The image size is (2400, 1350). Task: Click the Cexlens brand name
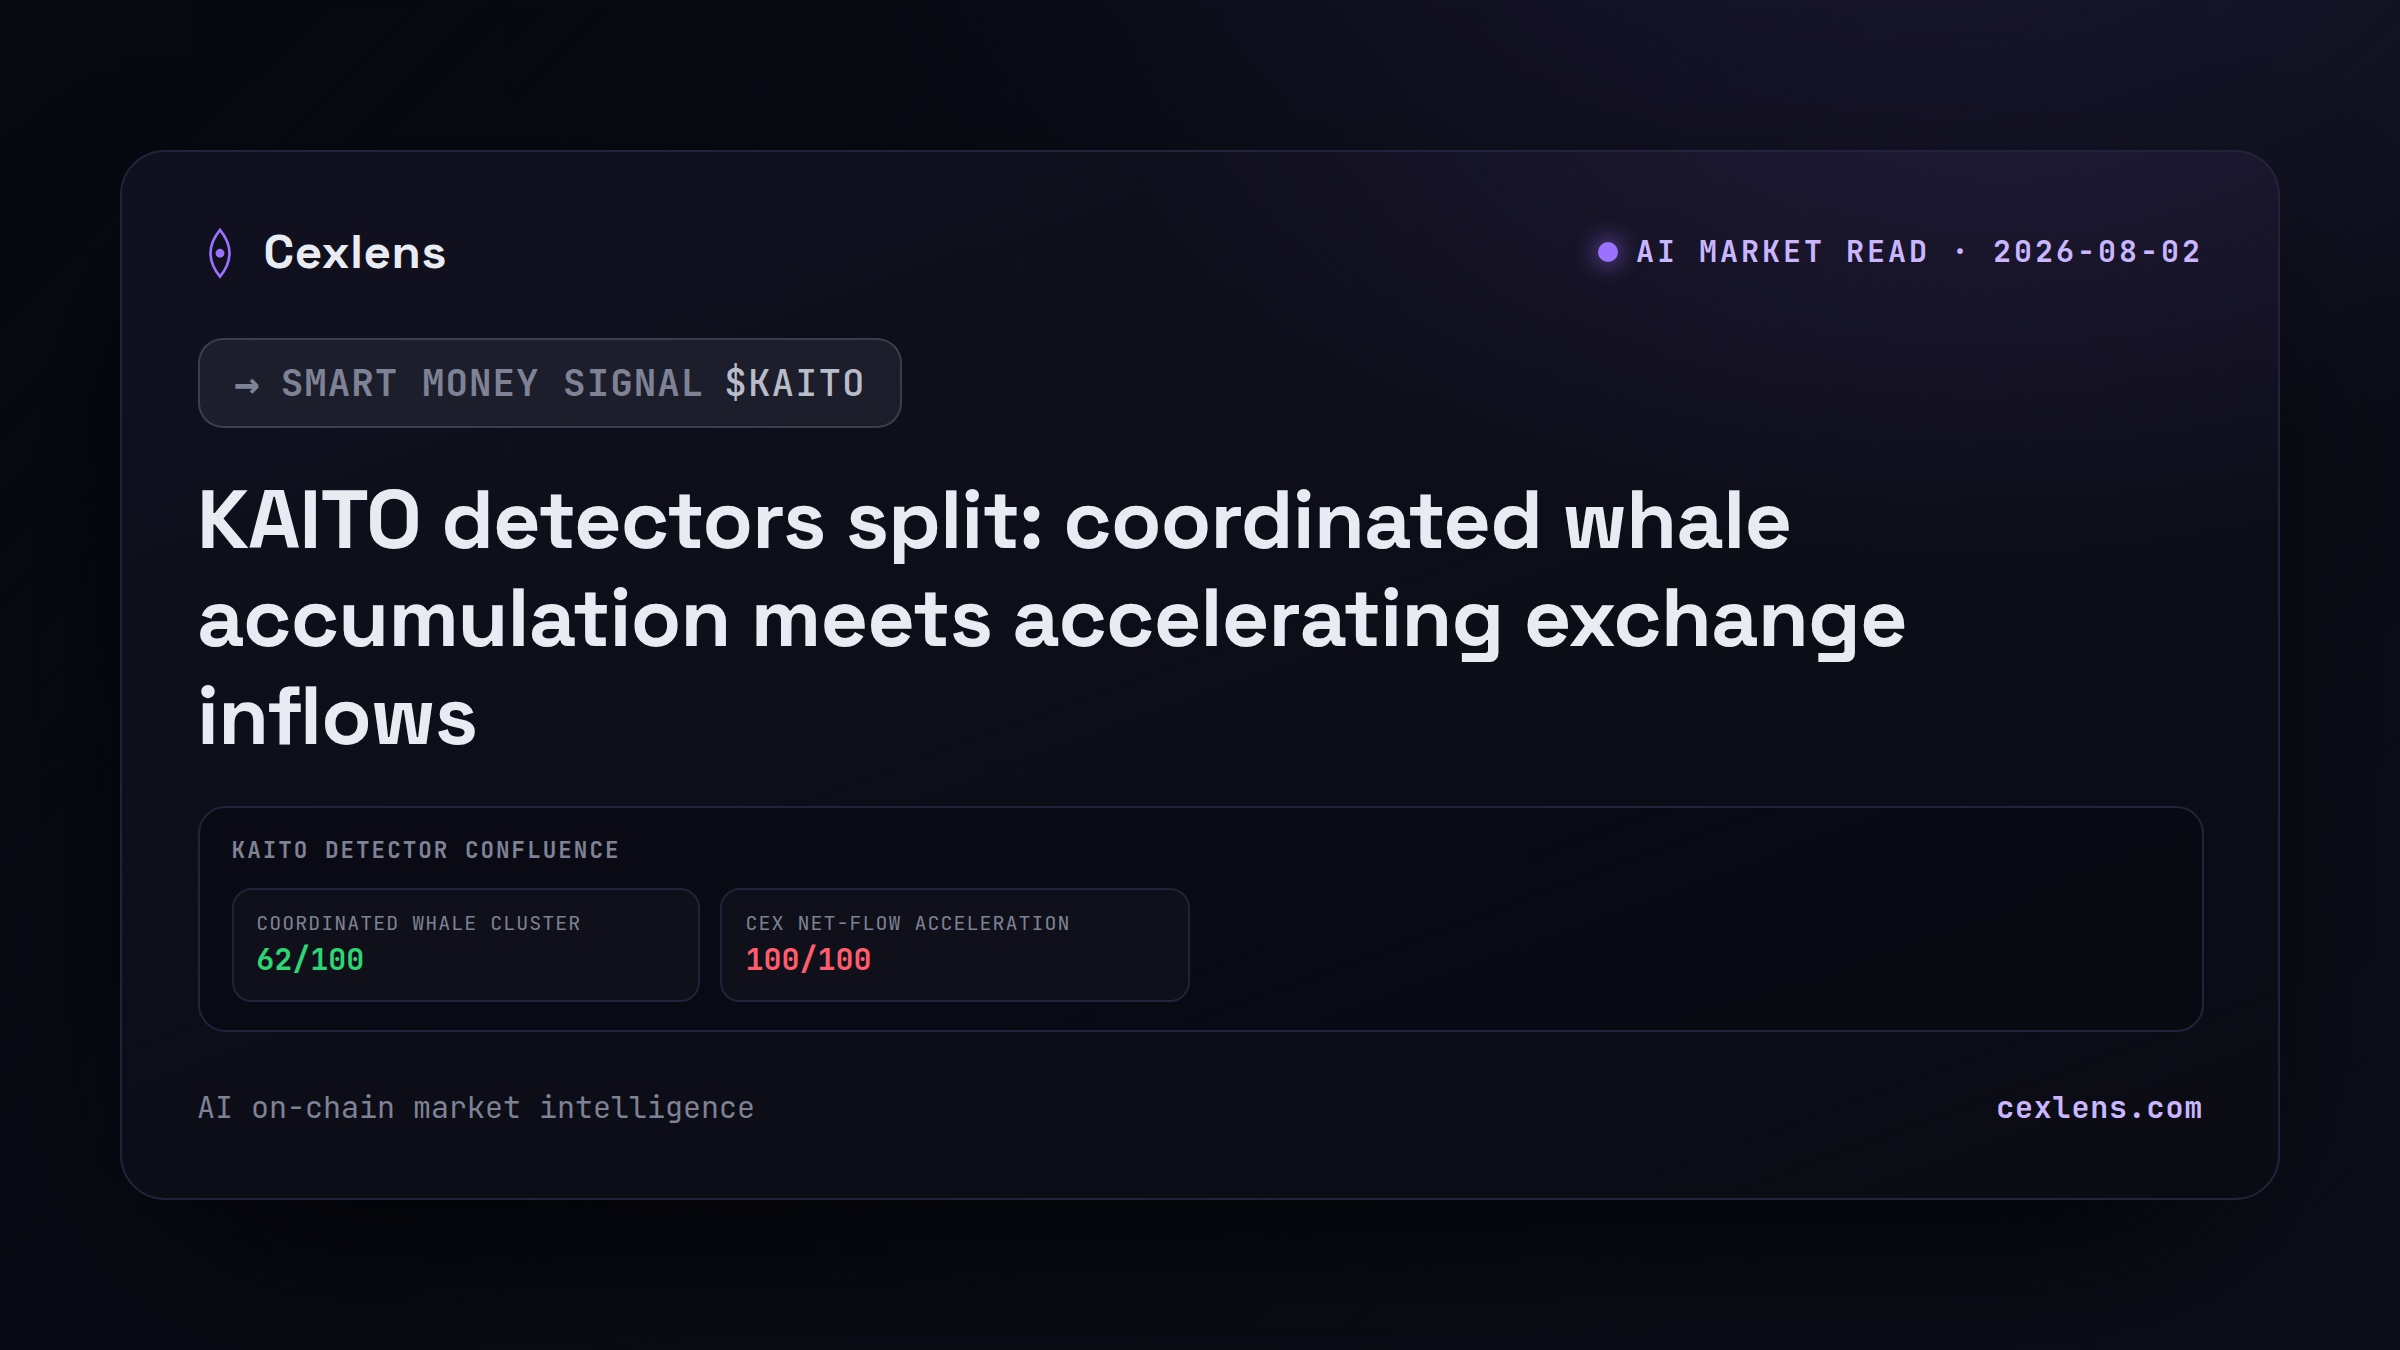(355, 253)
